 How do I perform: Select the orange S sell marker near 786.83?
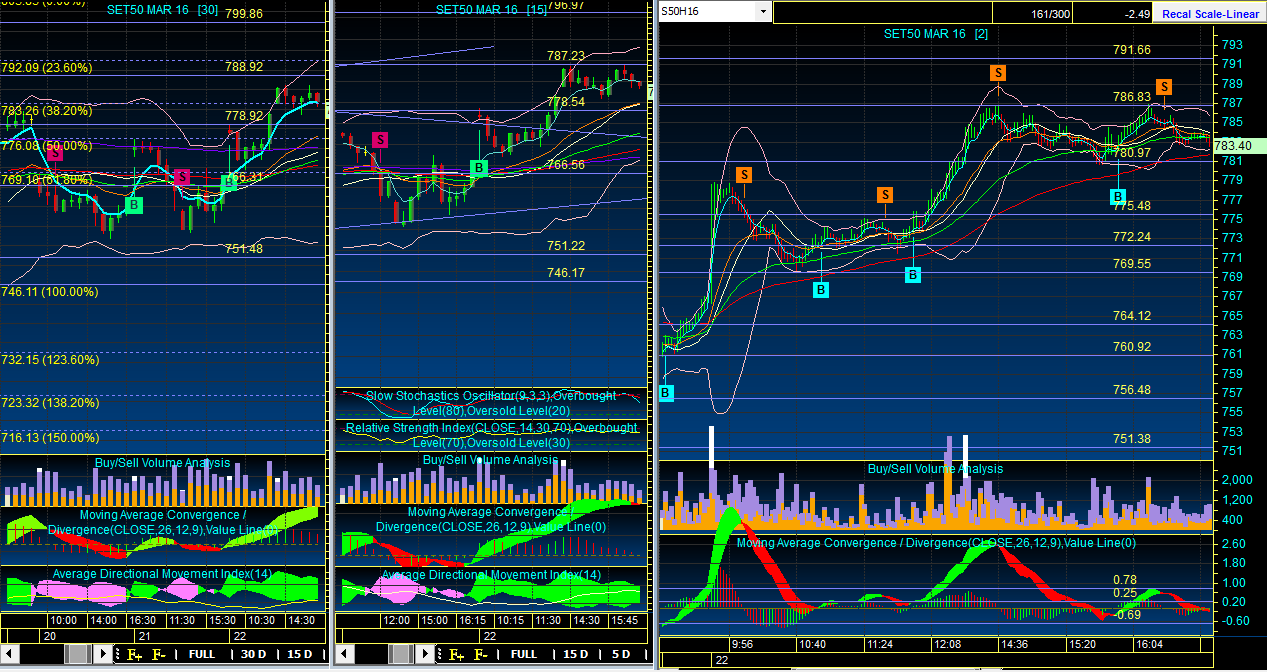tap(1163, 87)
